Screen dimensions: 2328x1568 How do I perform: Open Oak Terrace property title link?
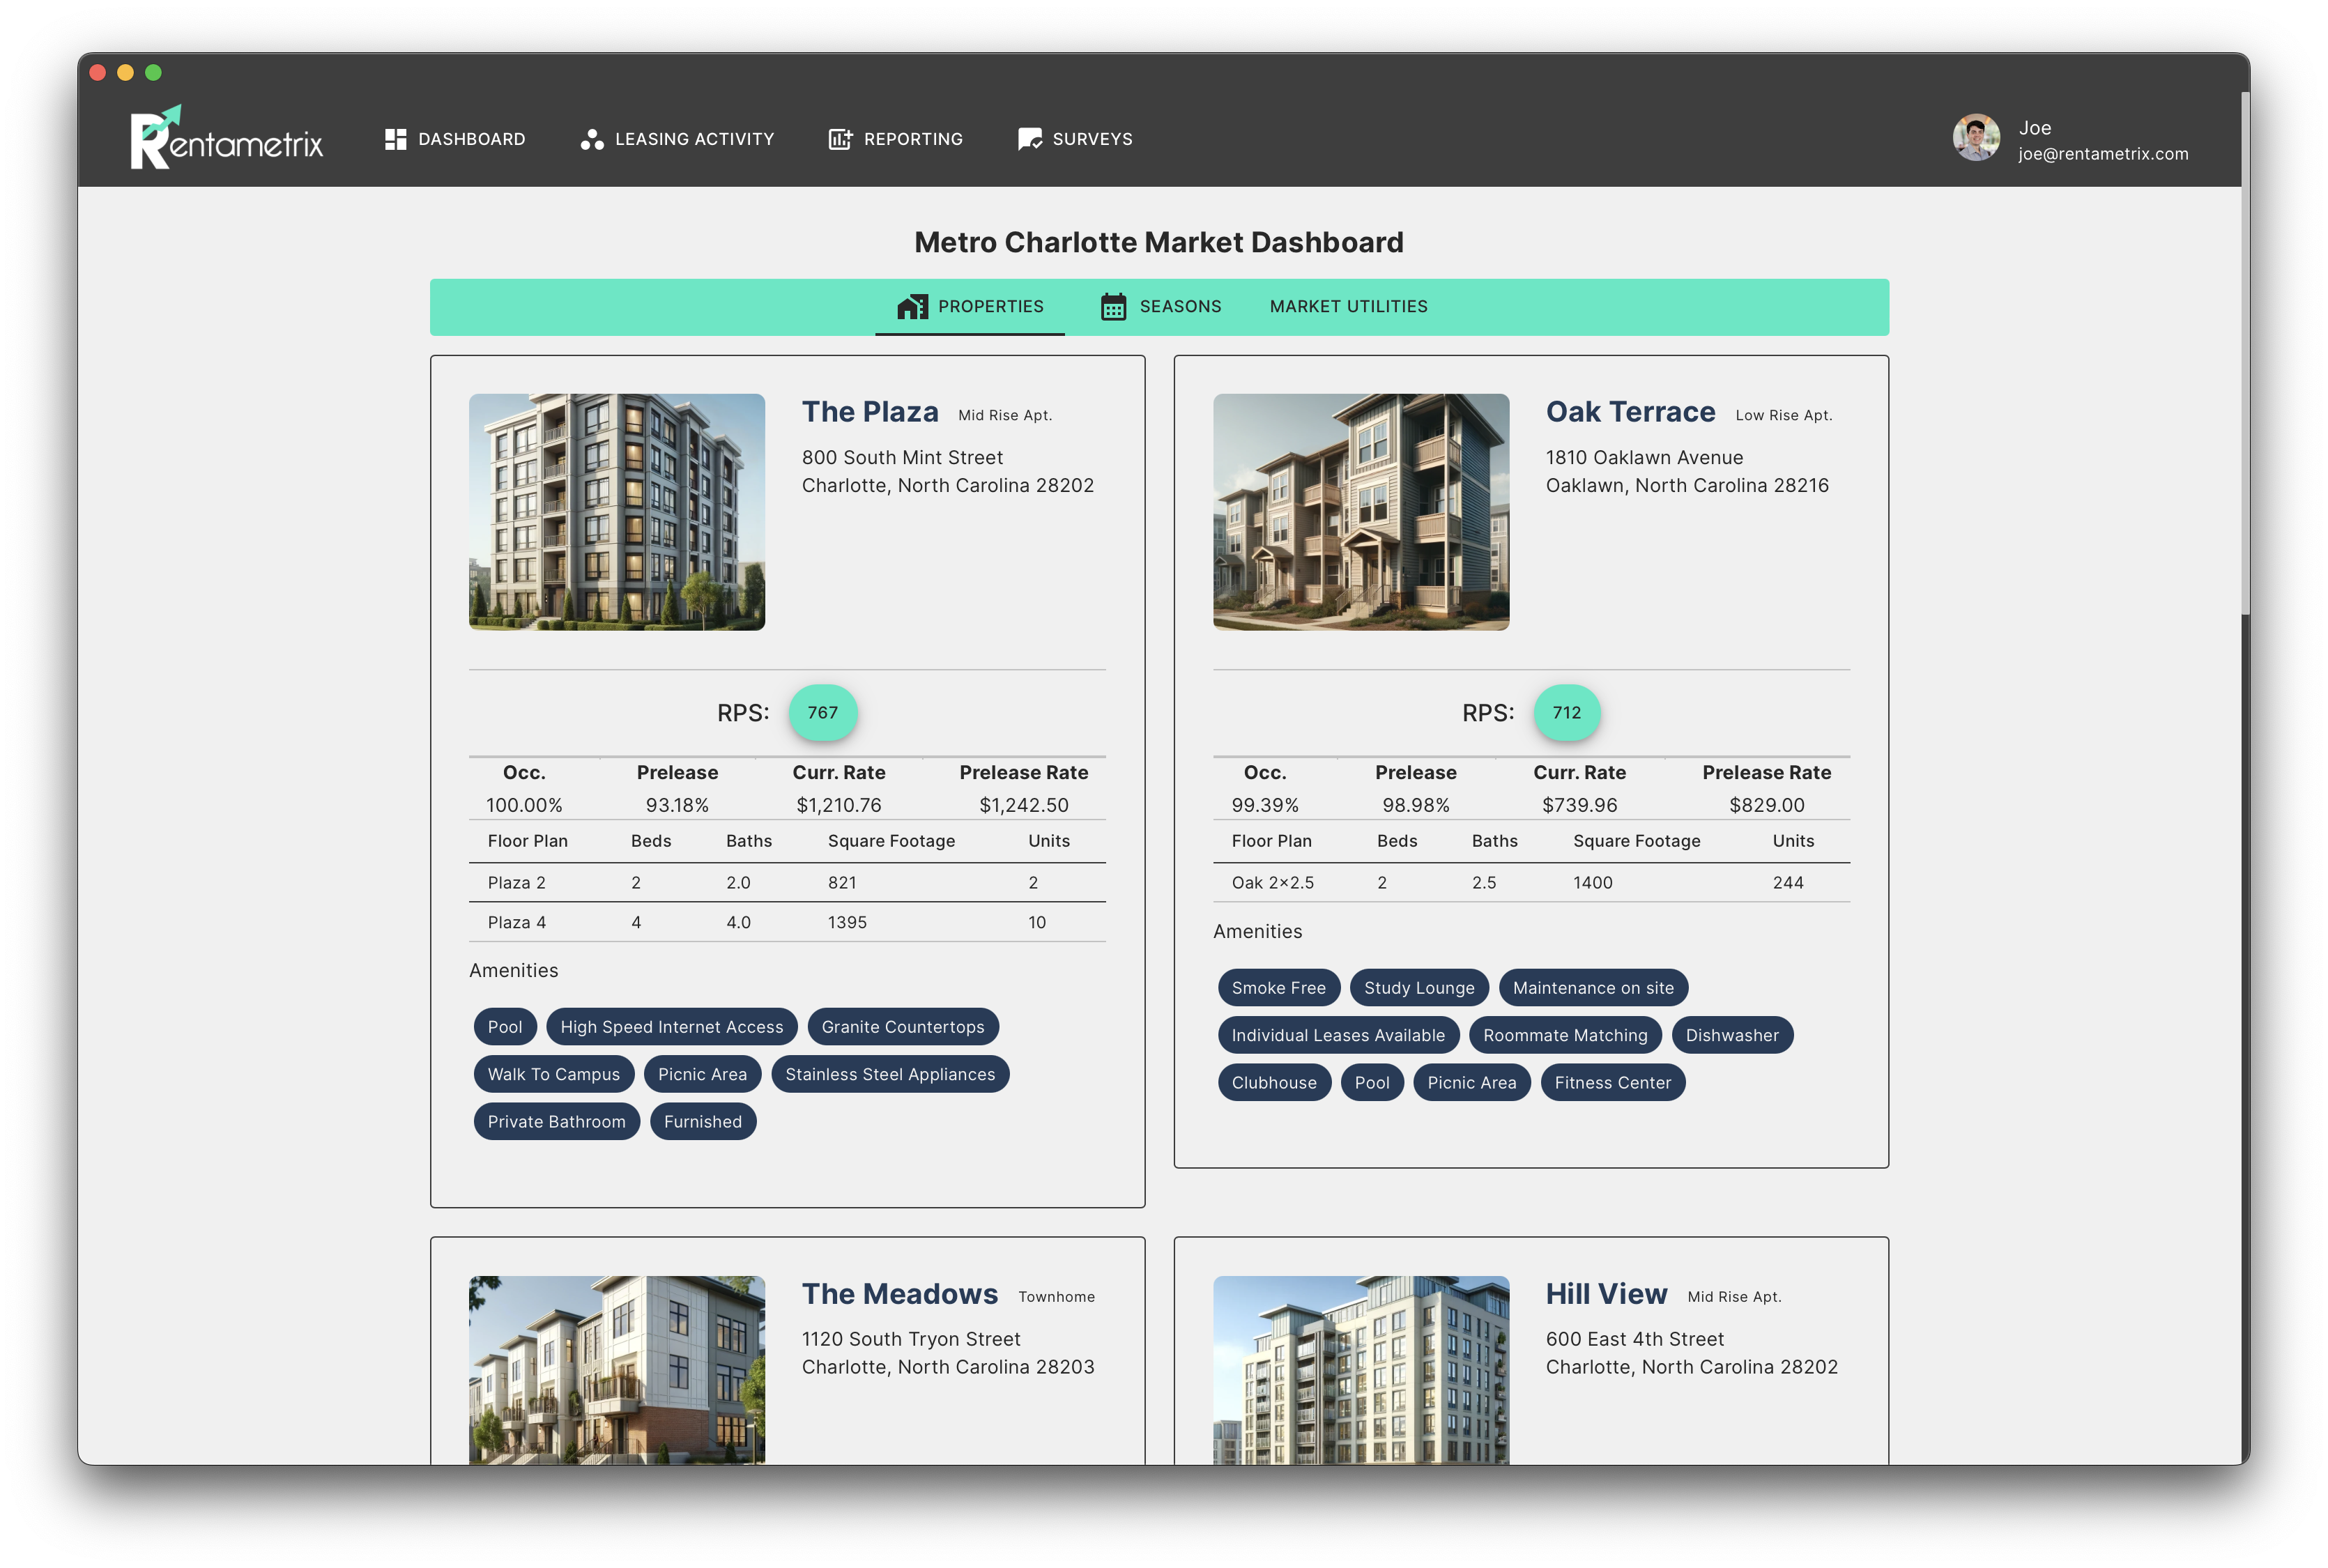[x=1630, y=412]
